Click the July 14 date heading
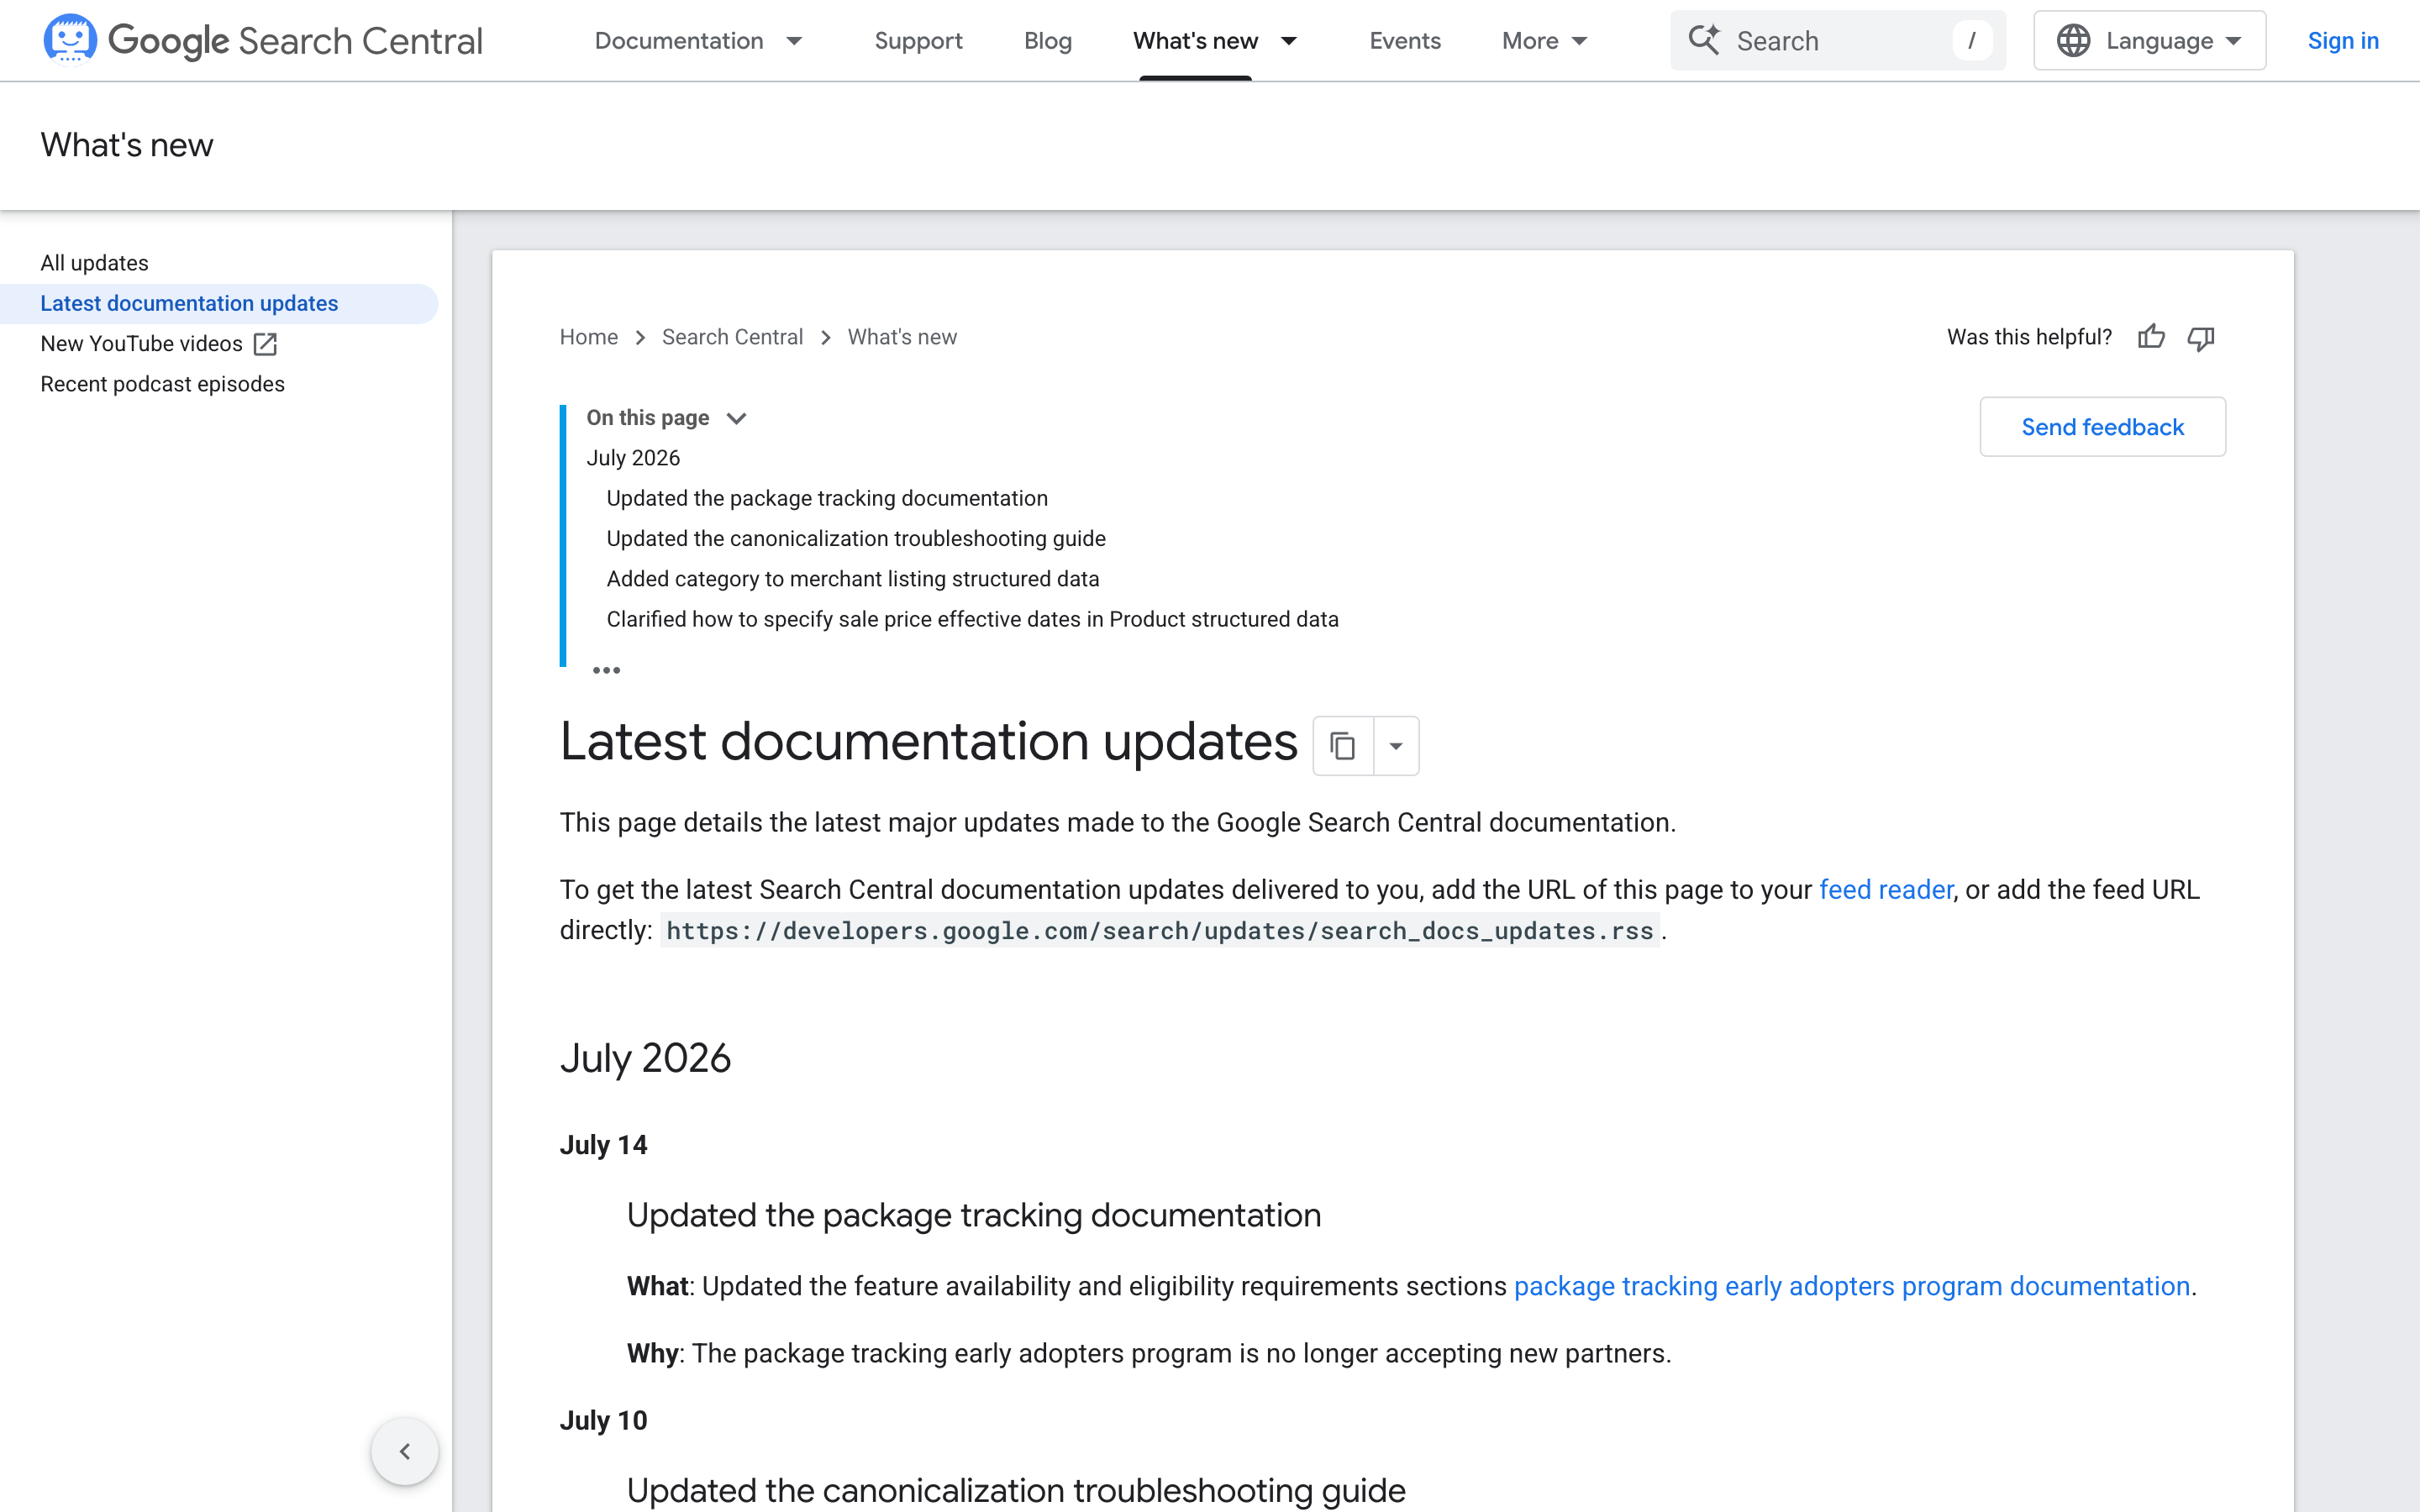Viewport: 2420px width, 1512px height. pyautogui.click(x=603, y=1145)
